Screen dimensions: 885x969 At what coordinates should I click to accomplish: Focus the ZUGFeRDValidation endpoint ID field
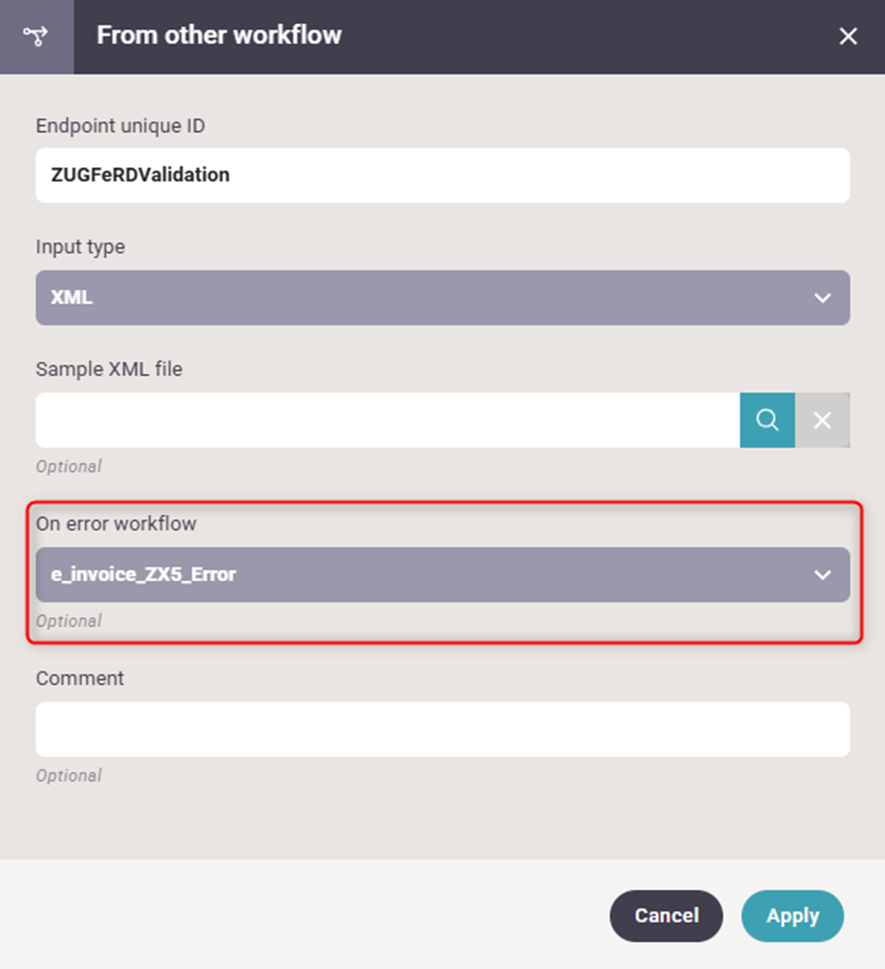442,175
